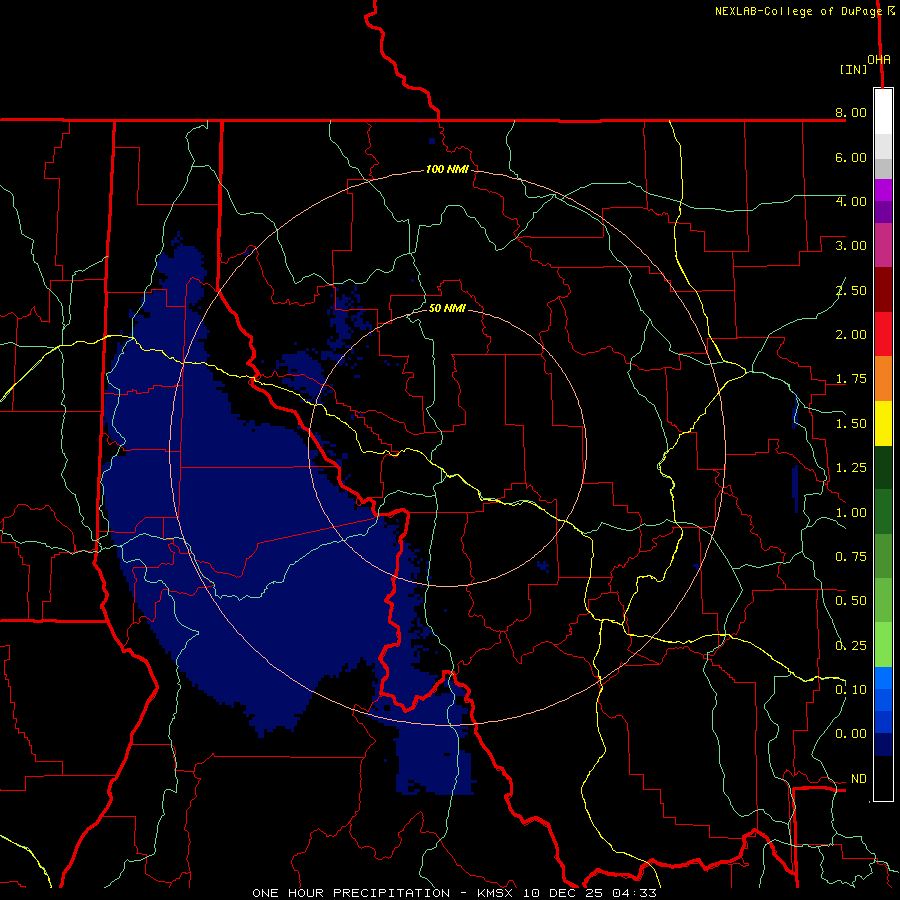900x900 pixels.
Task: Click the navy blue legend swatch
Action: [x=883, y=744]
